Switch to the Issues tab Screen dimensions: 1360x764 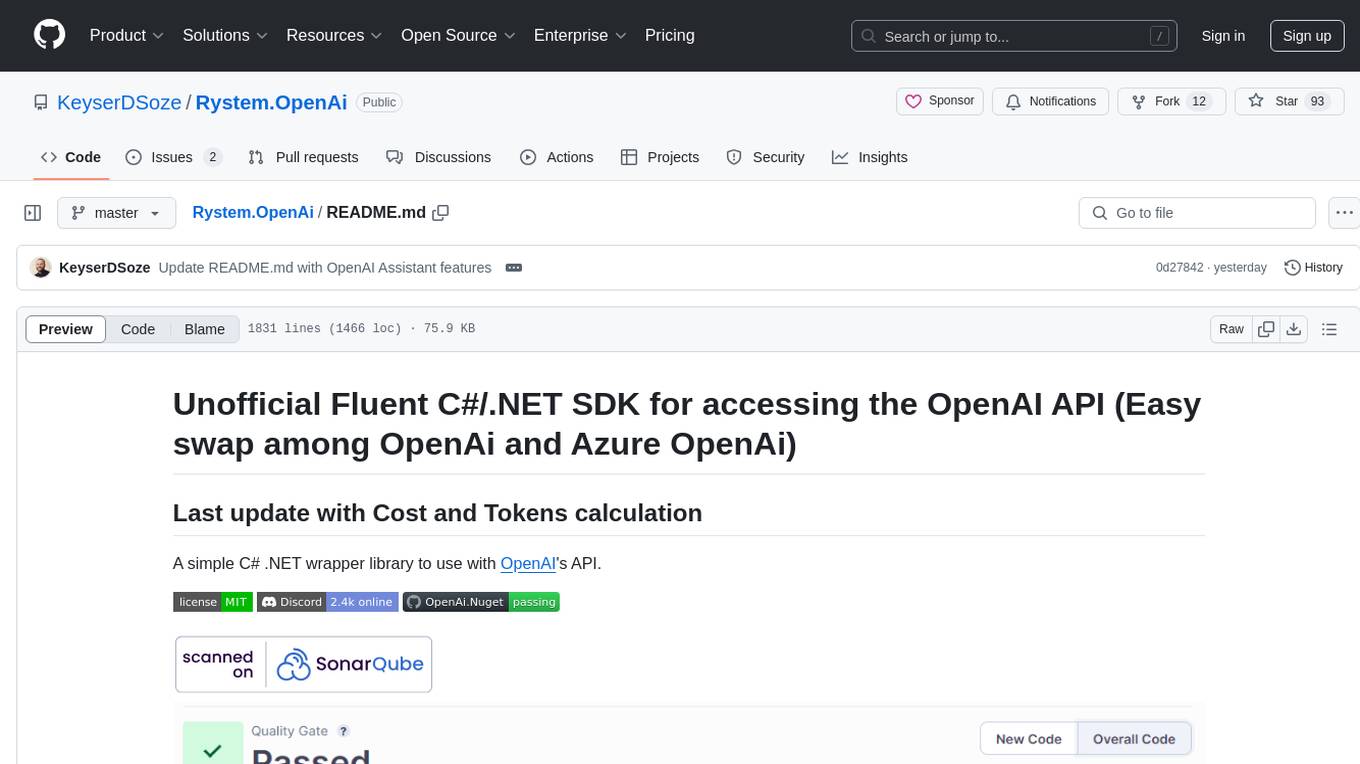pos(174,157)
